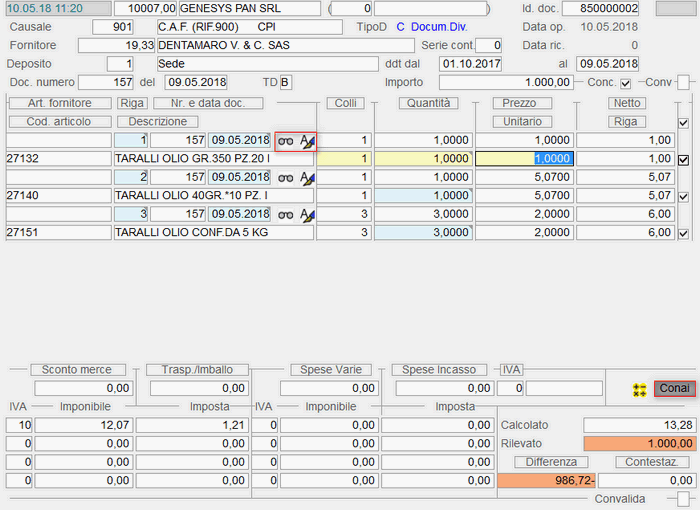This screenshot has height=510, width=700.
Task: Toggle the Conv checkbox
Action: (683, 83)
